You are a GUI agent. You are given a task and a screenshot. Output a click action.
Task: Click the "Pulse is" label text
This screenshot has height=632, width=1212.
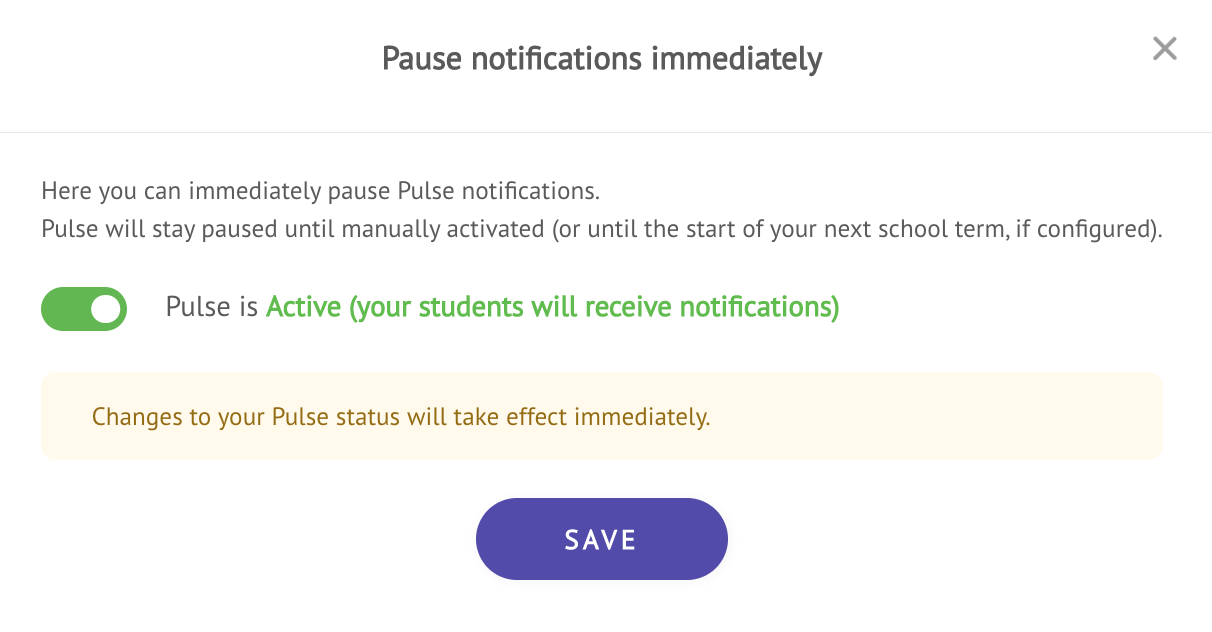point(212,307)
